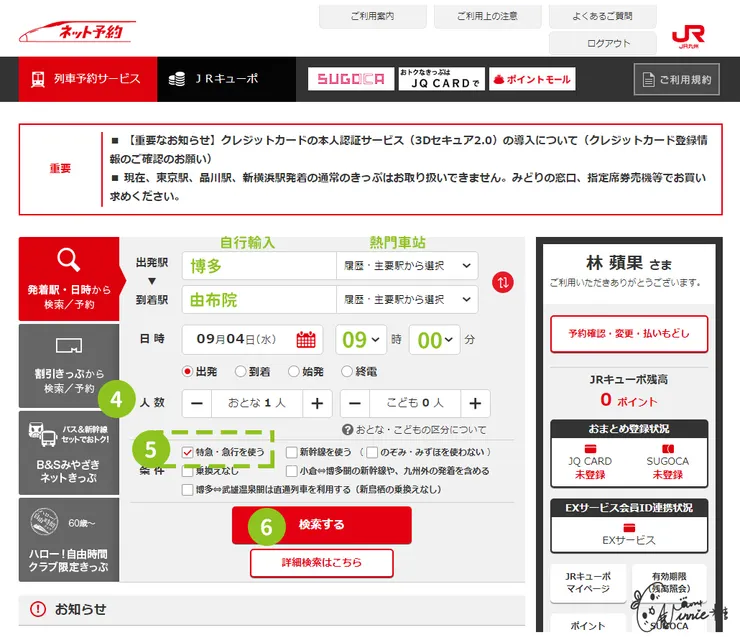
Task: Toggle 特急・急行を使う checkbox
Action: [x=187, y=452]
